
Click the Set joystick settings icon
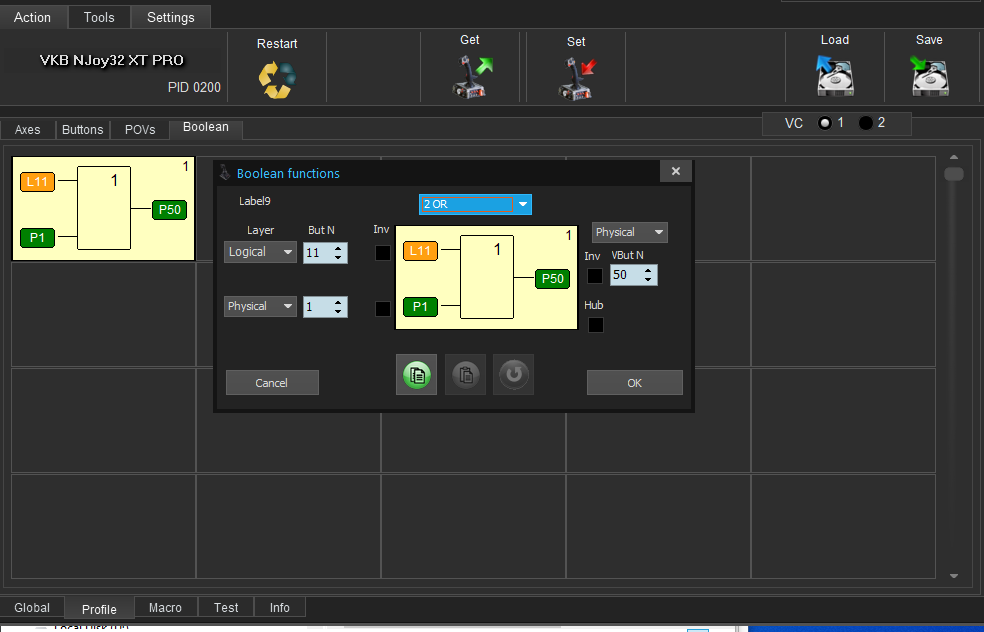576,77
